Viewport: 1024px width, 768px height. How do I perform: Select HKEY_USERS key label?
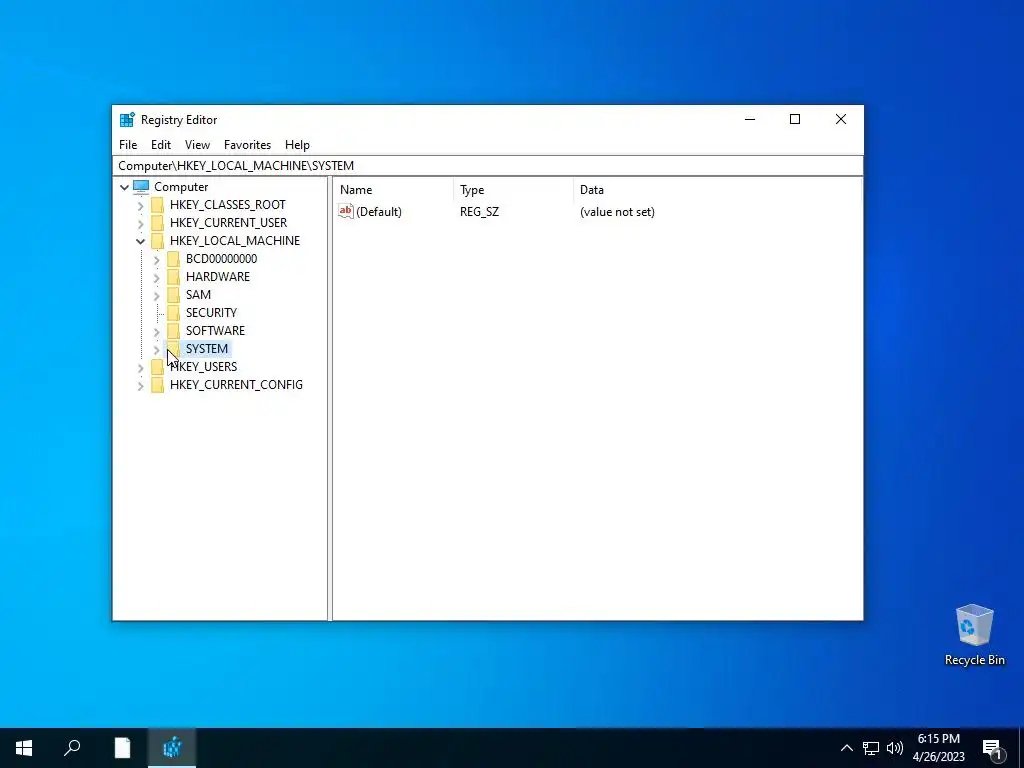click(203, 367)
